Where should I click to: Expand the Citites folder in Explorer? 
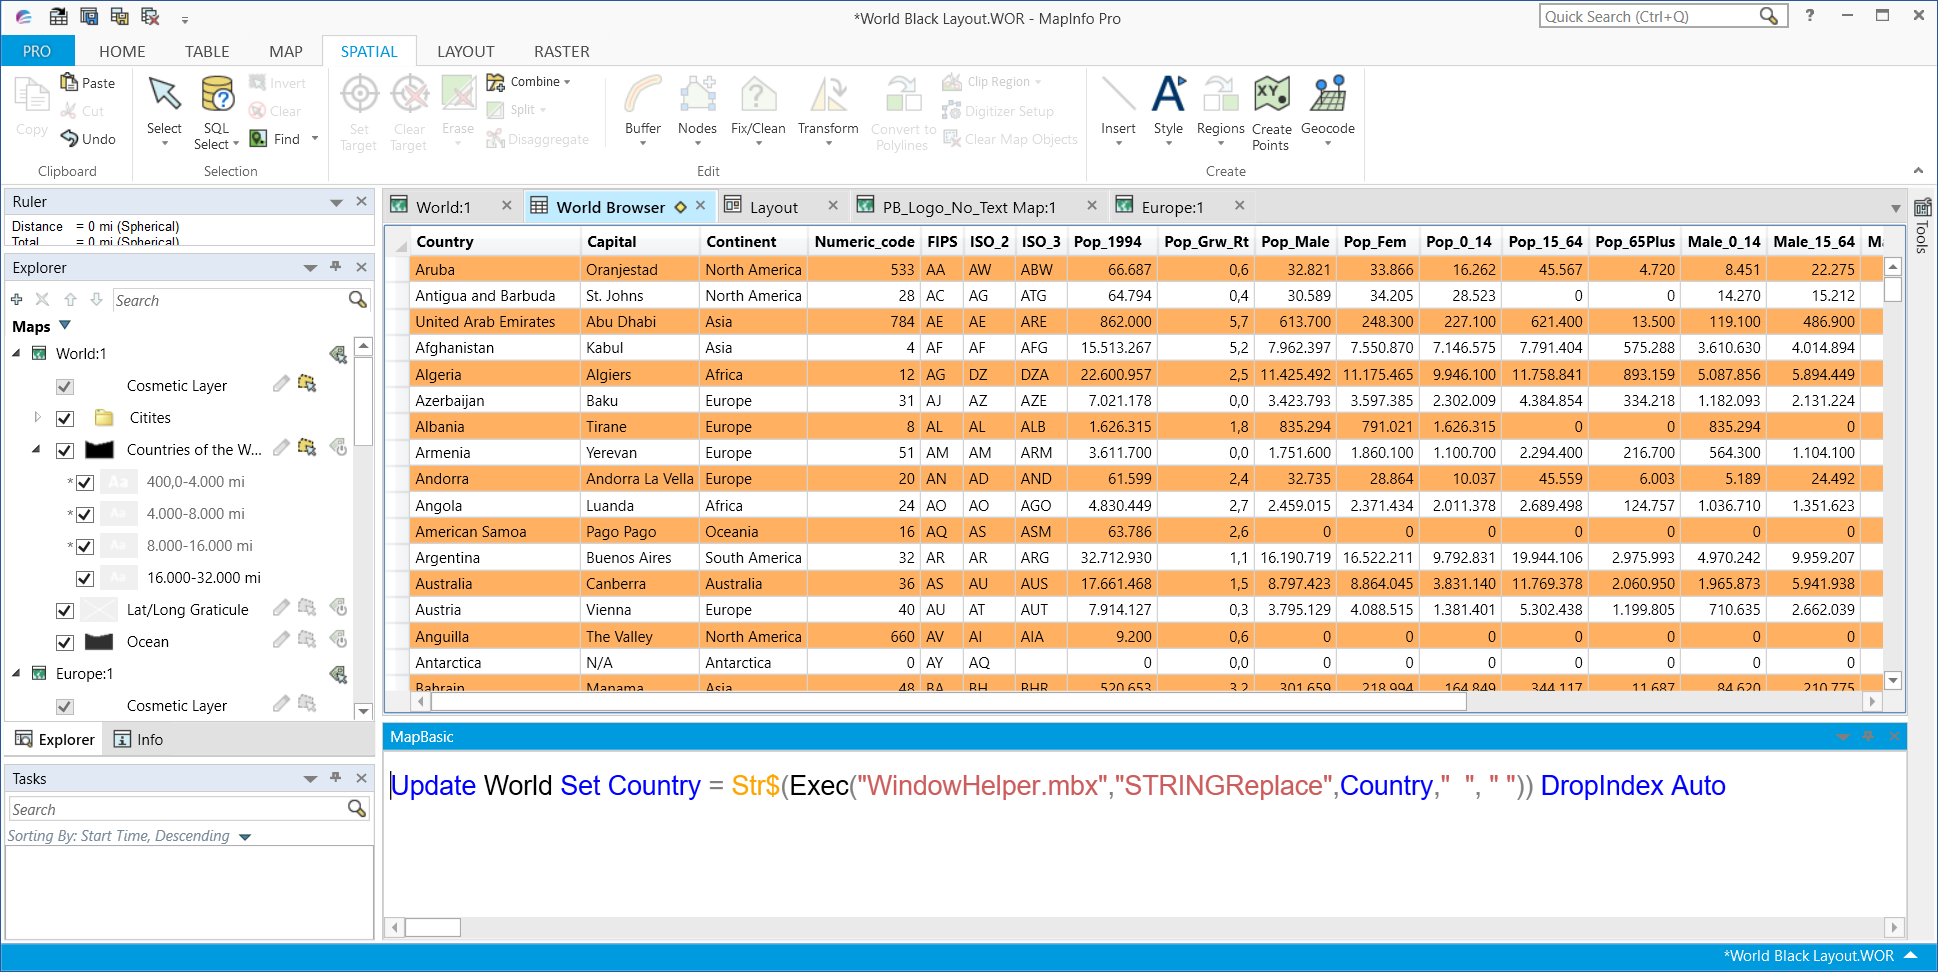click(37, 418)
